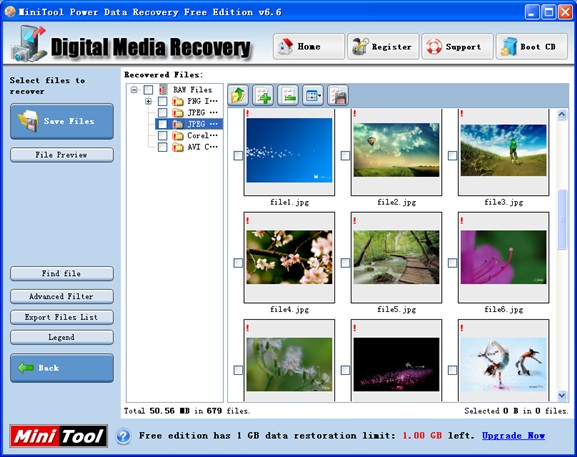Open the Home screen
Viewport: 577px width, 457px height.
click(x=309, y=46)
